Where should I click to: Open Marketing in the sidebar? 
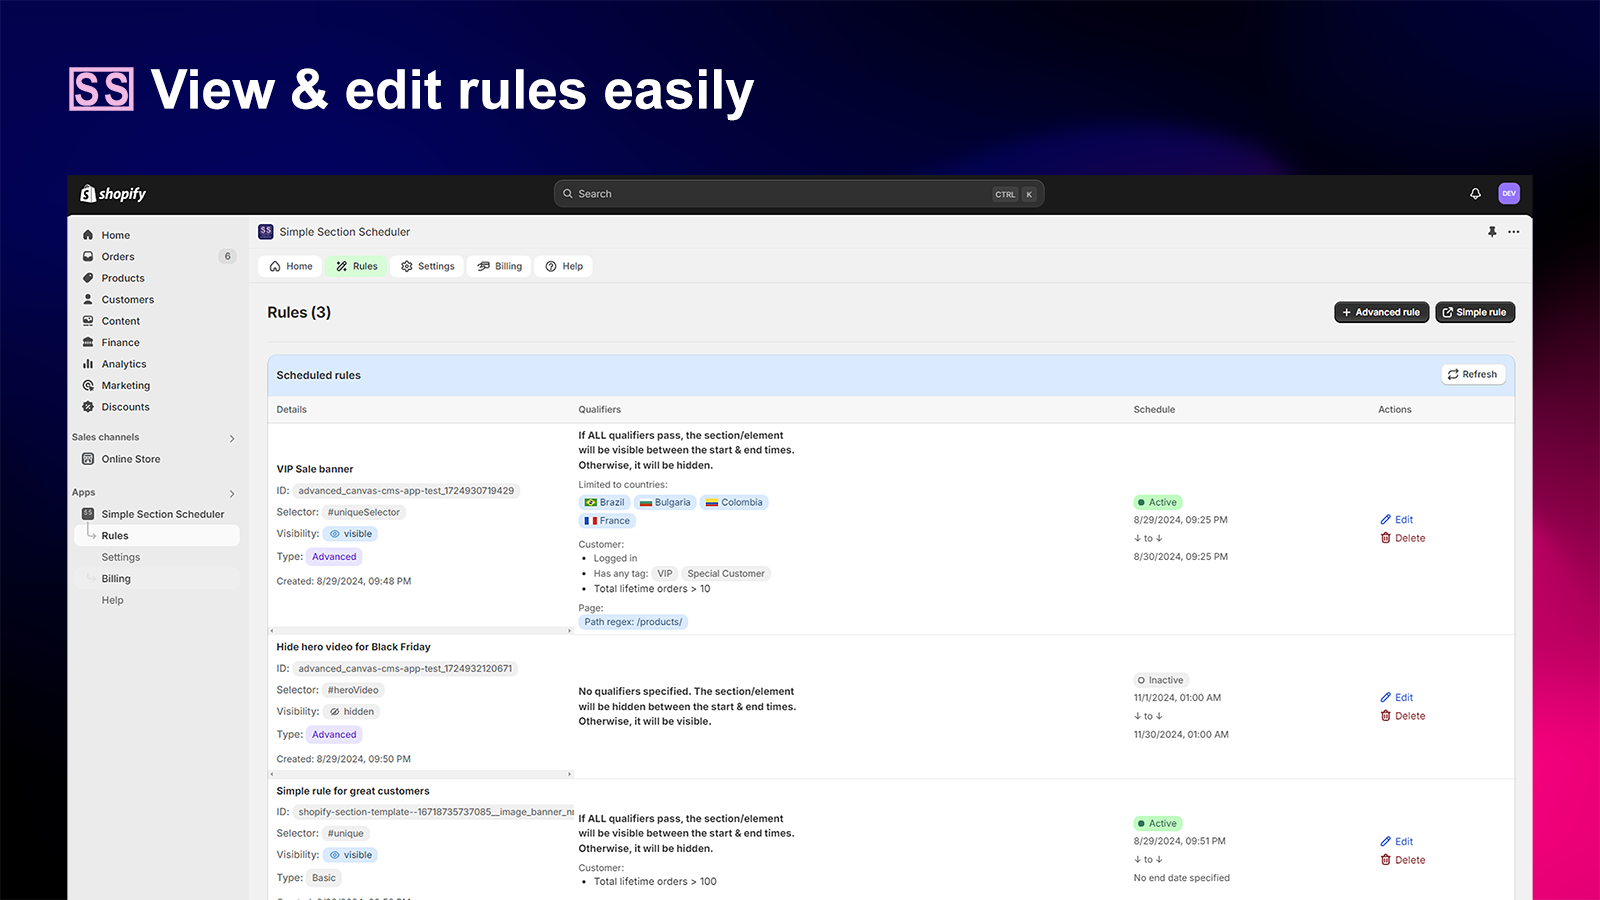click(x=126, y=386)
